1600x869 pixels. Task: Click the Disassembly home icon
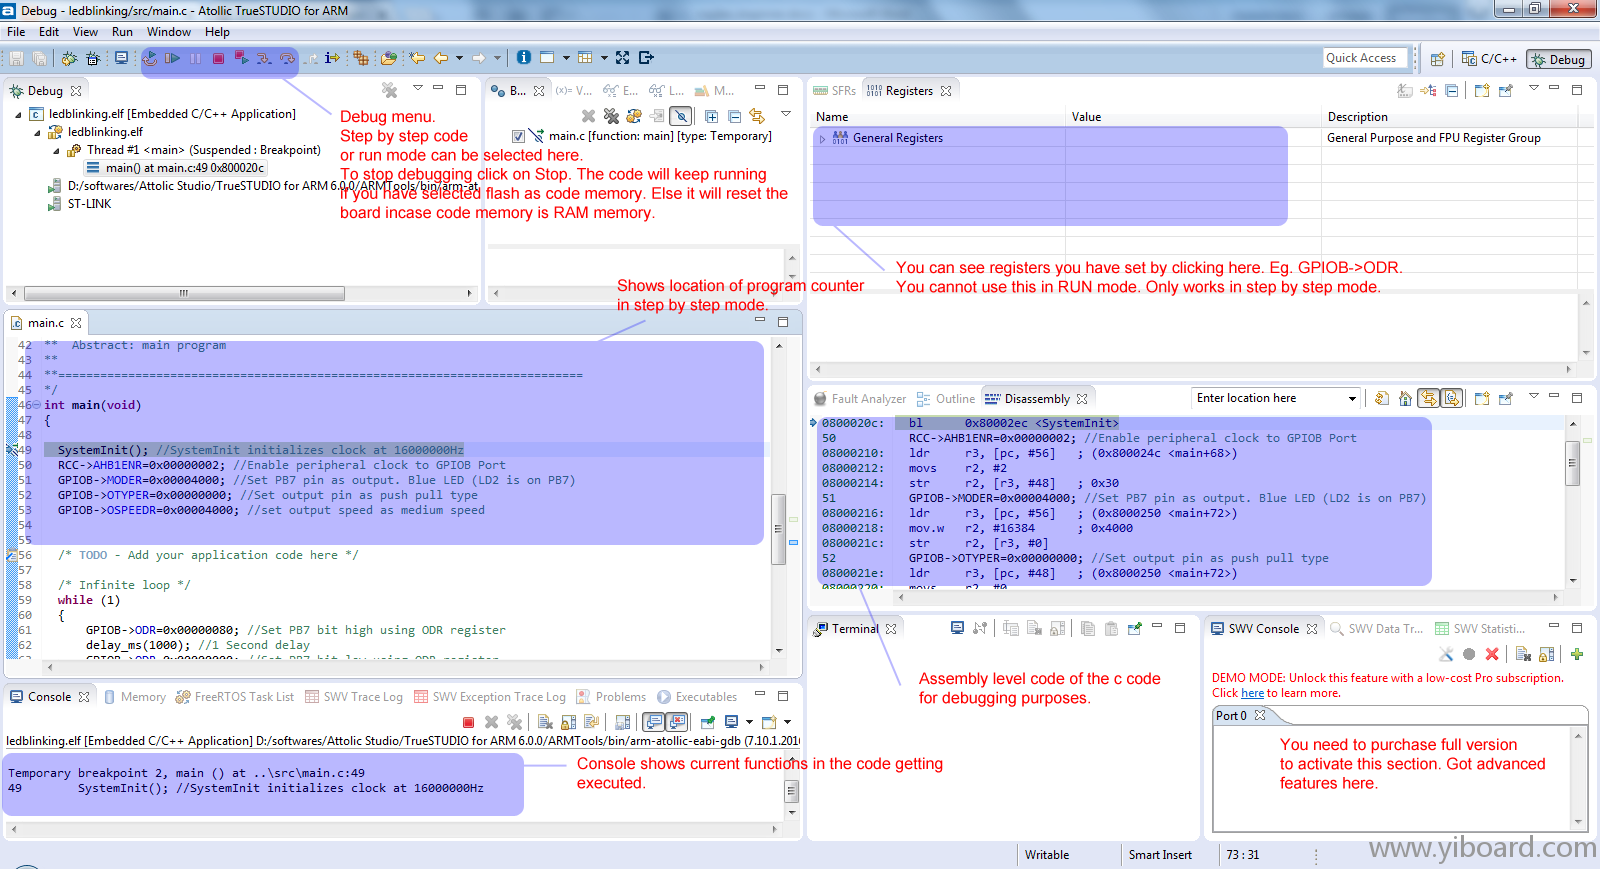(1405, 398)
